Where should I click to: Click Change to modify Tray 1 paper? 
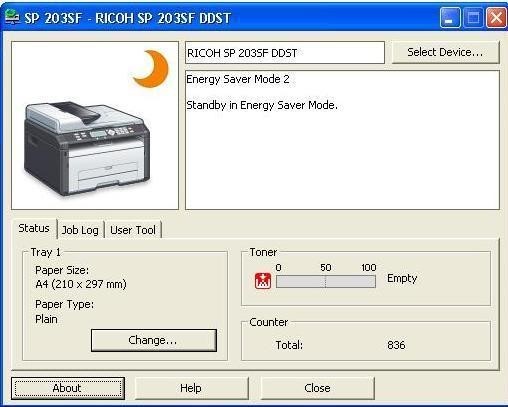(x=154, y=340)
